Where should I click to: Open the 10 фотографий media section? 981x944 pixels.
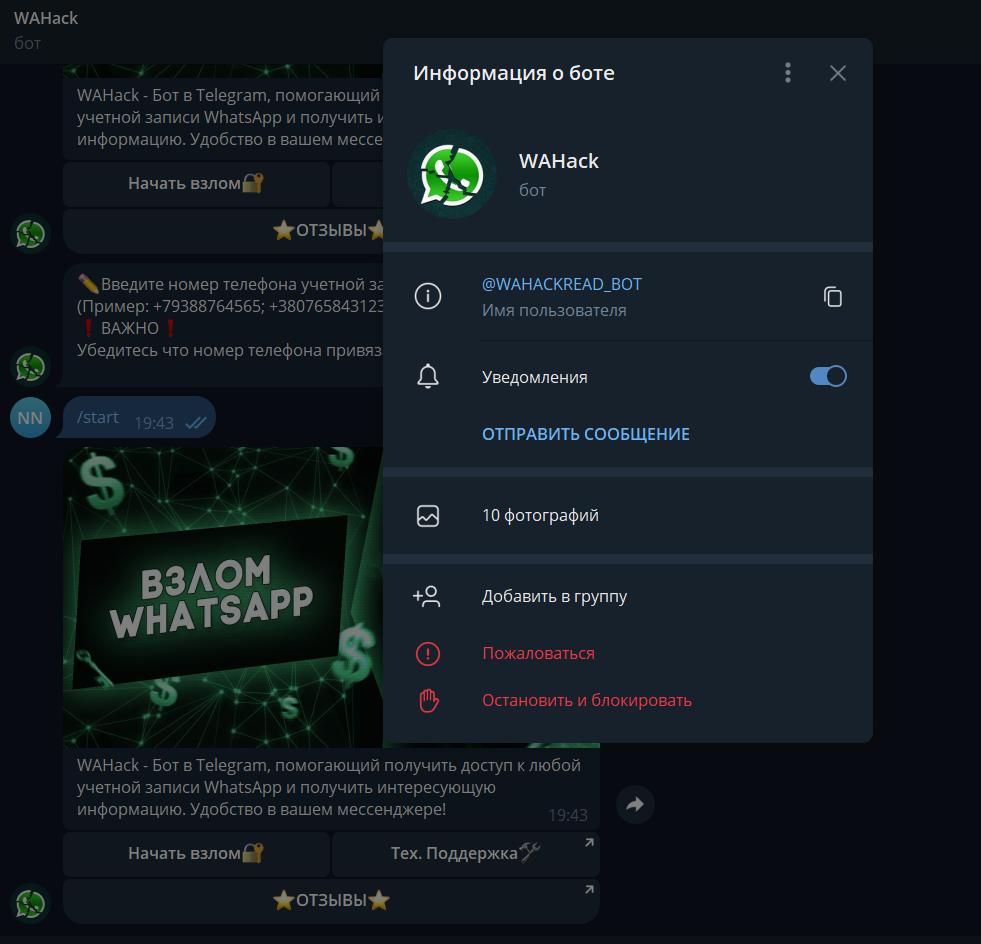[x=628, y=515]
